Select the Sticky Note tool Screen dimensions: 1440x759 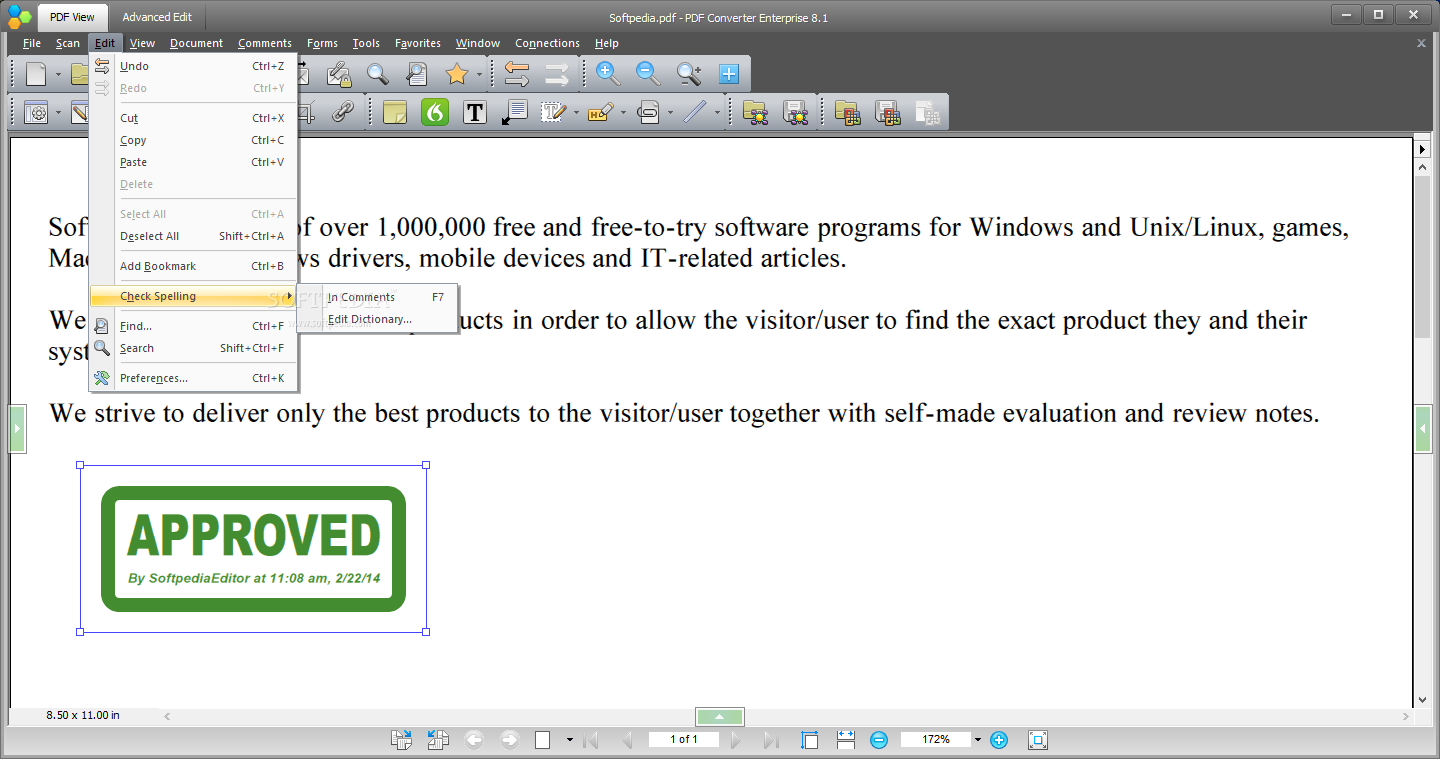[x=395, y=112]
